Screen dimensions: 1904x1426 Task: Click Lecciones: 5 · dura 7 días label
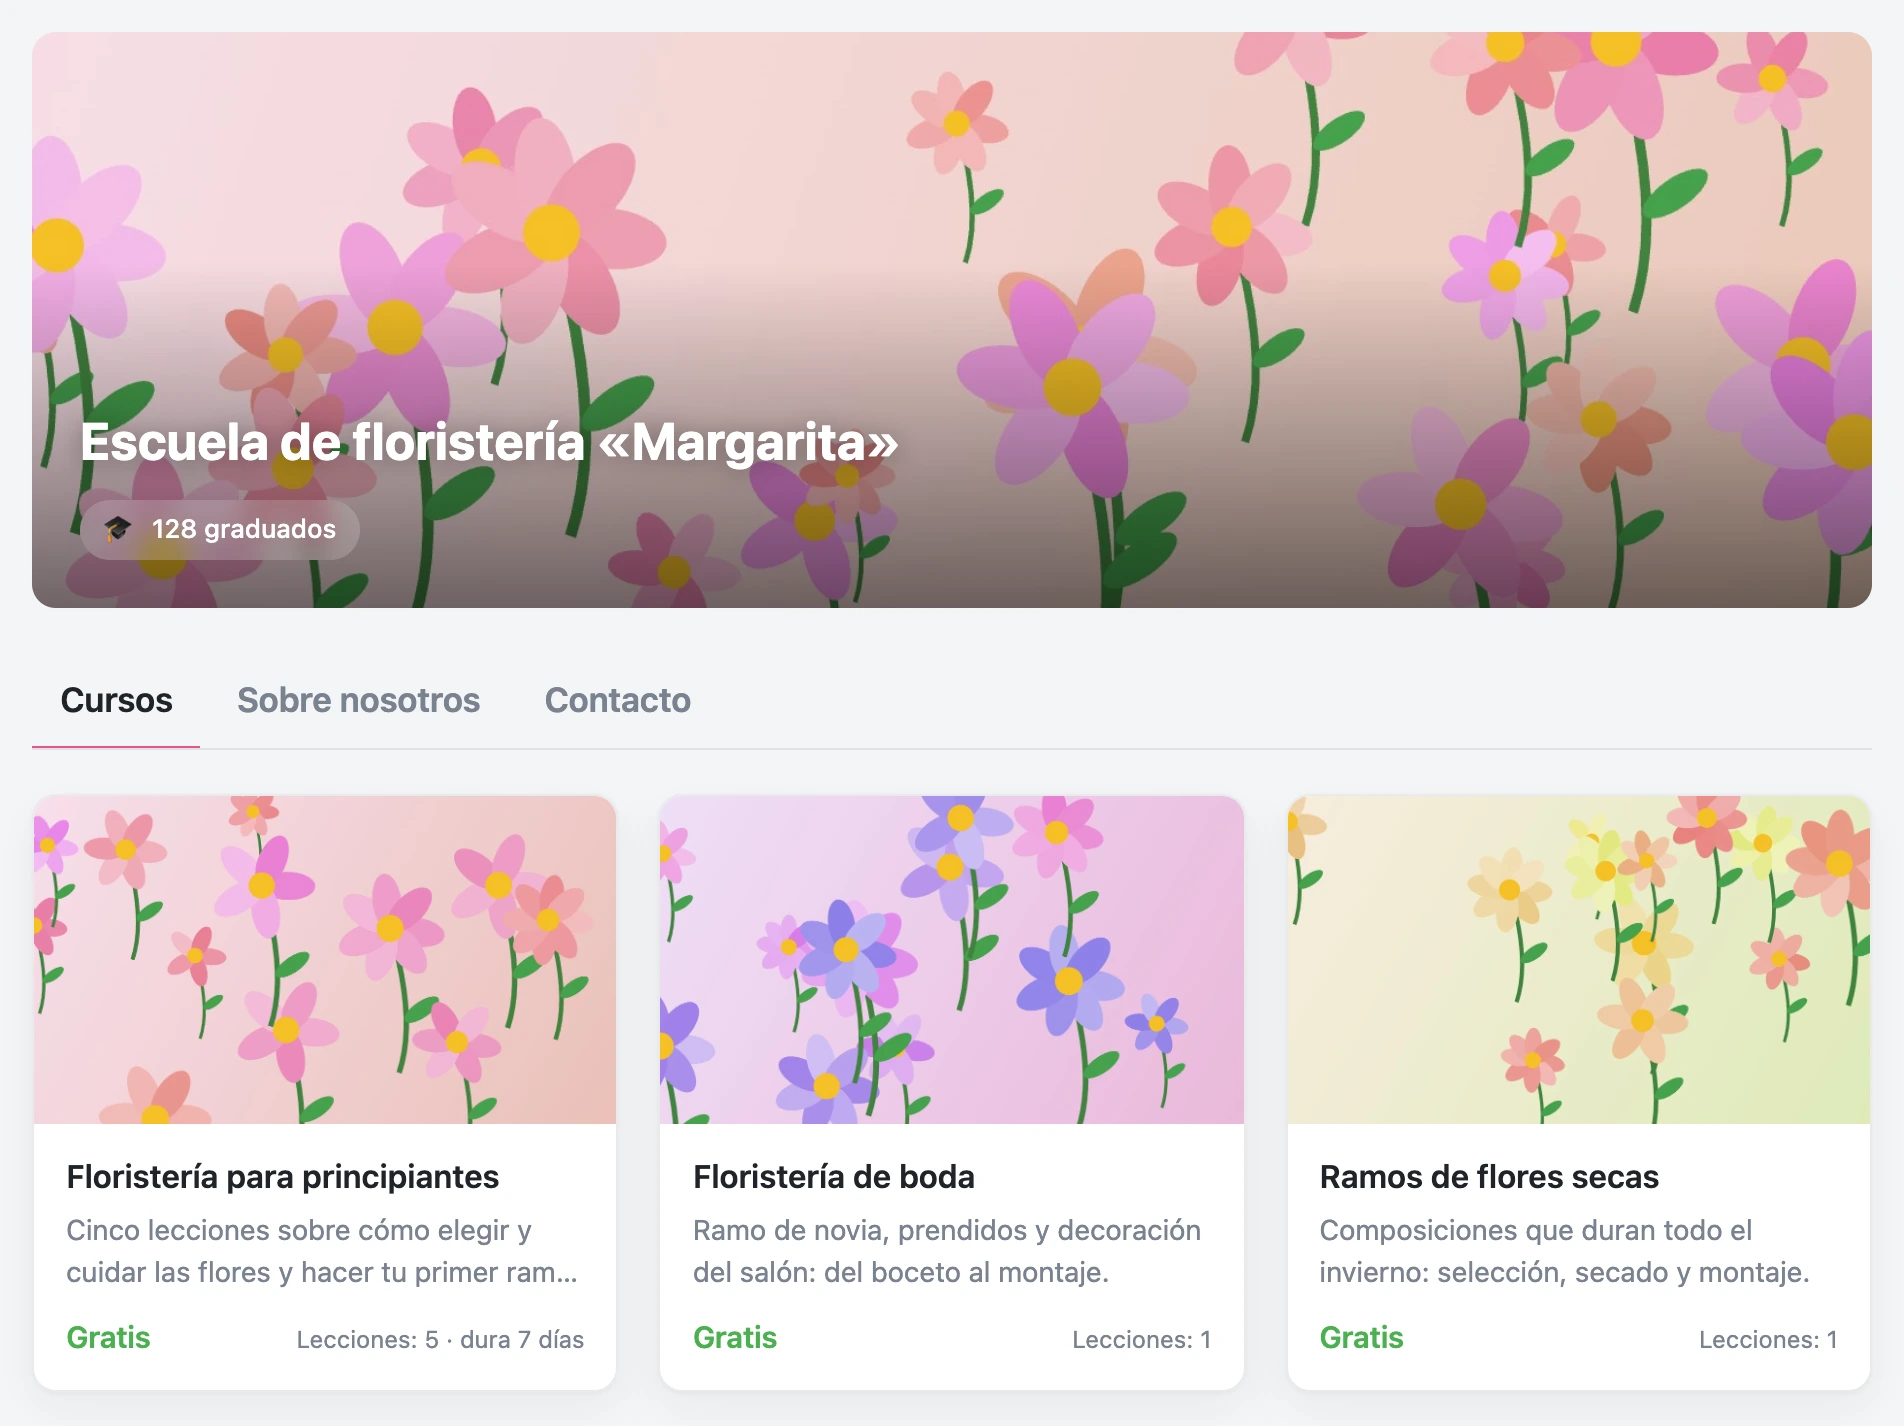click(440, 1340)
